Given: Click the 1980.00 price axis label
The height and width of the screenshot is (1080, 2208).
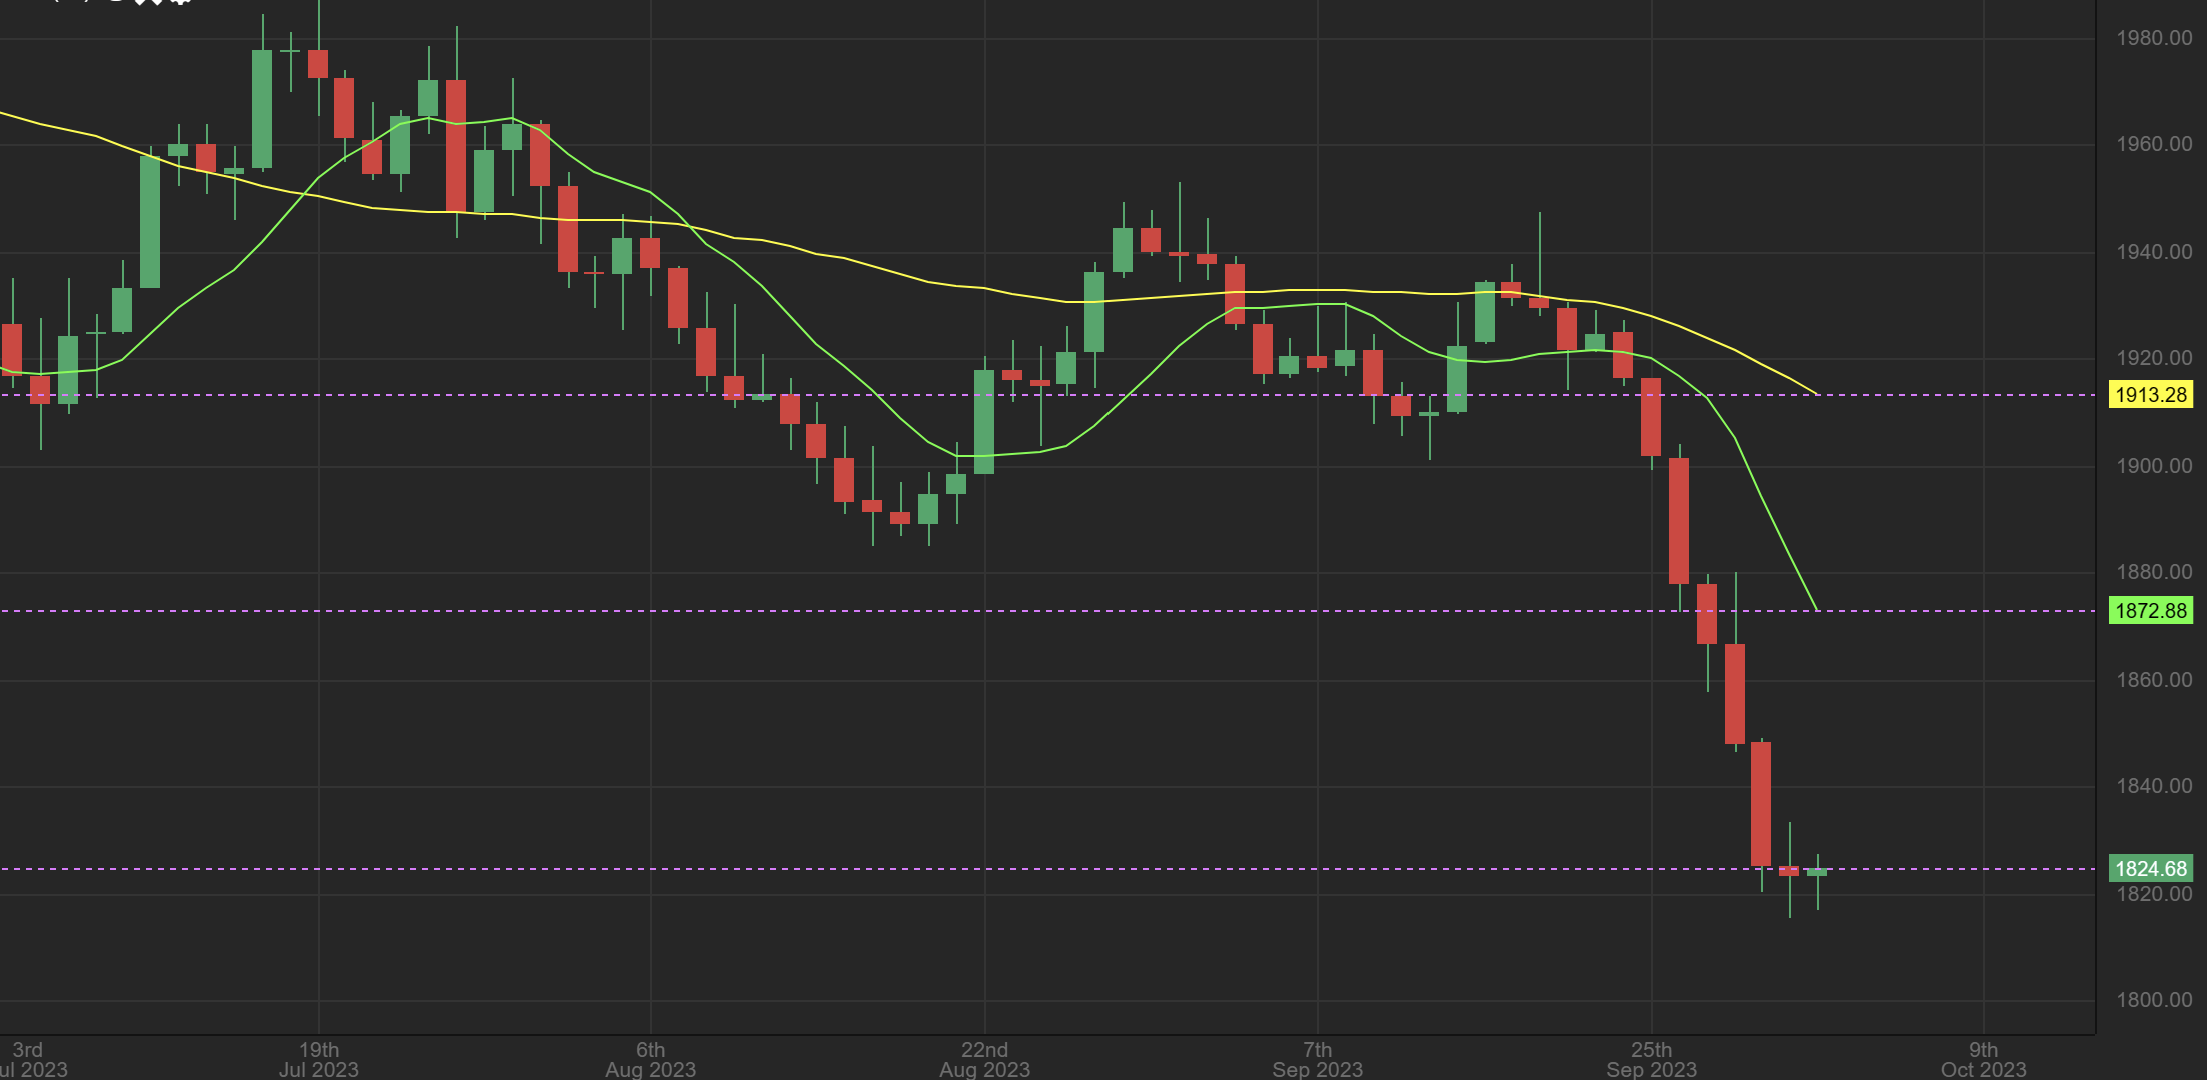Looking at the screenshot, I should (x=2154, y=38).
